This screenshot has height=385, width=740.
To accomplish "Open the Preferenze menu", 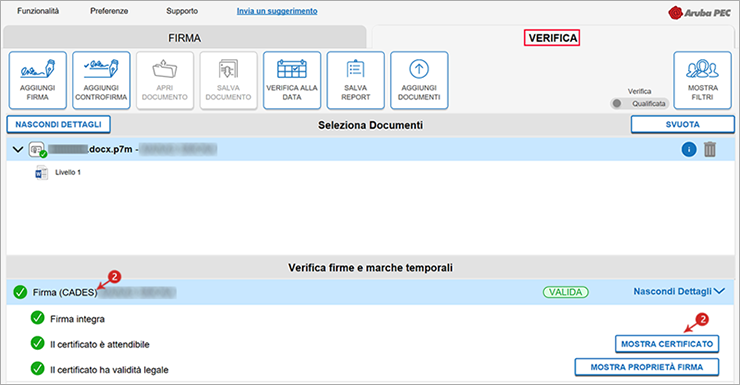I will click(109, 11).
